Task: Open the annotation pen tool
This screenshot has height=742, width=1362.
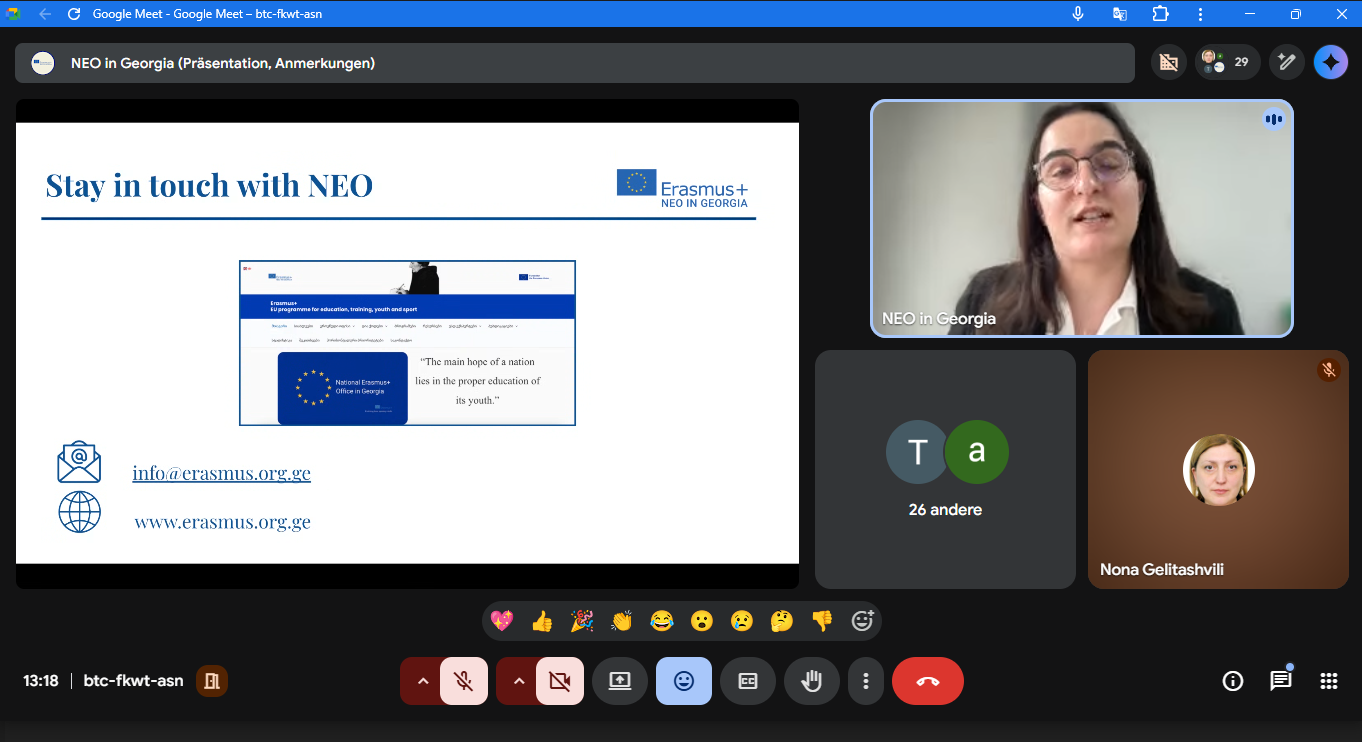Action: pyautogui.click(x=1286, y=62)
